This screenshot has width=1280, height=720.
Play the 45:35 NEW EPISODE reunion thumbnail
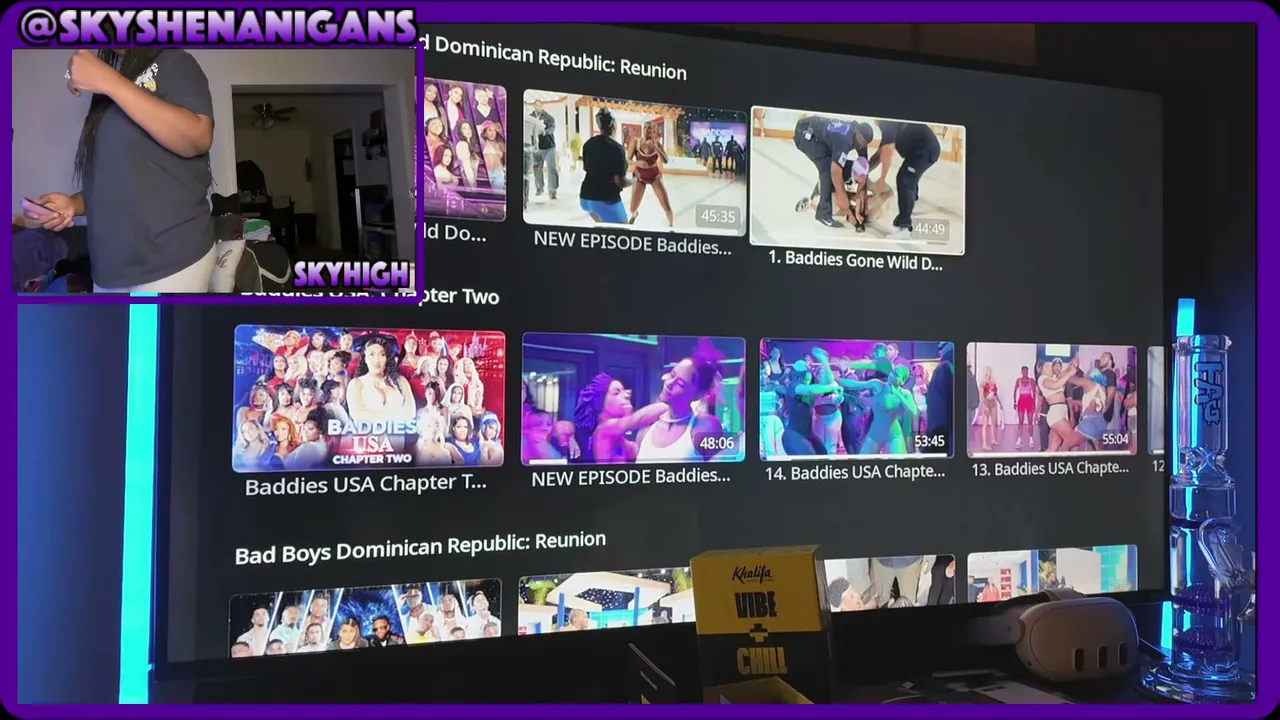click(x=634, y=163)
